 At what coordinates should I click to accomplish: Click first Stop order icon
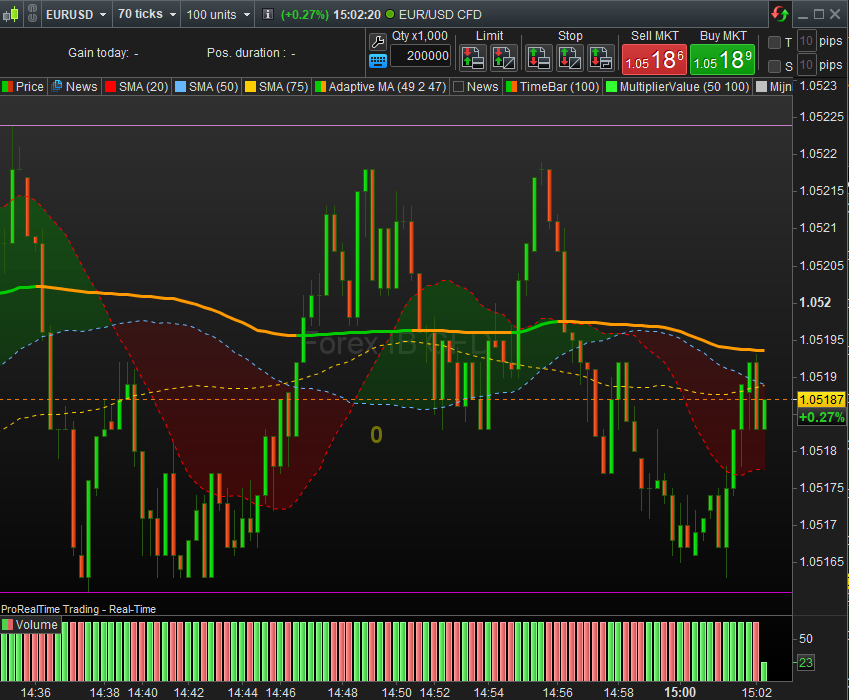[x=539, y=58]
